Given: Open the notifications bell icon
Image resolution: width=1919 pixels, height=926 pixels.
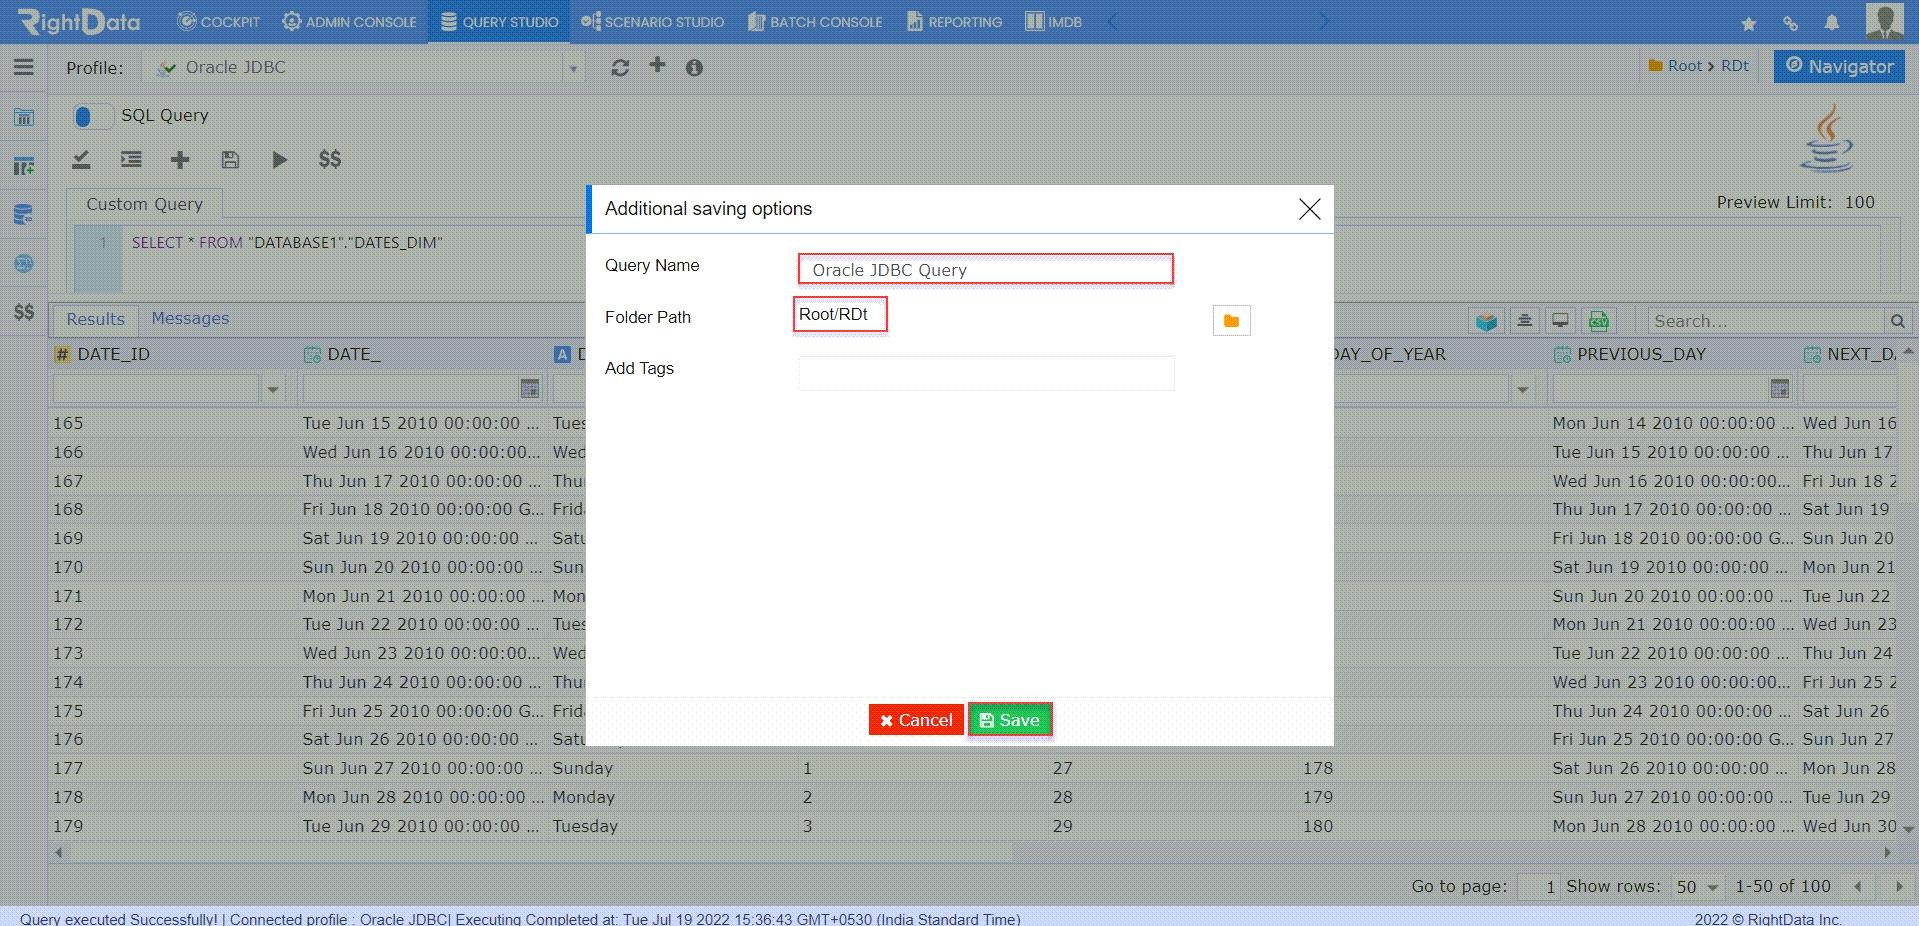Looking at the screenshot, I should pos(1832,22).
